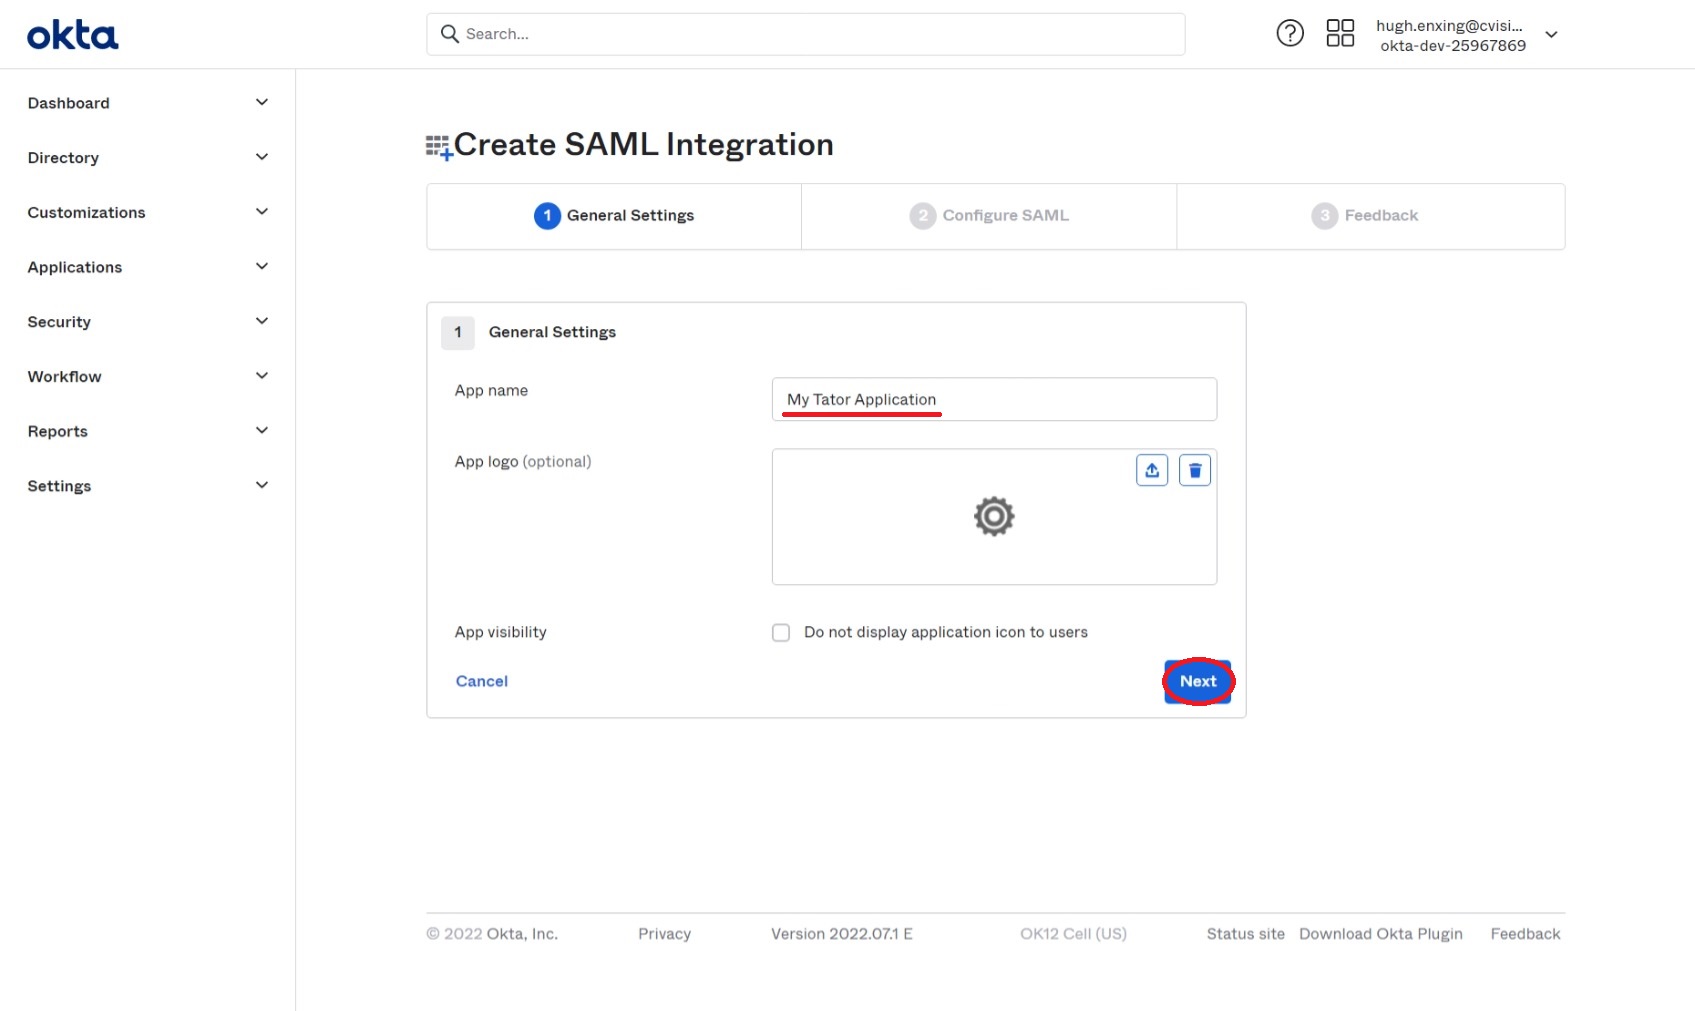Select the Configure SAML step tab
Viewport: 1695px width, 1011px height.
click(x=989, y=216)
